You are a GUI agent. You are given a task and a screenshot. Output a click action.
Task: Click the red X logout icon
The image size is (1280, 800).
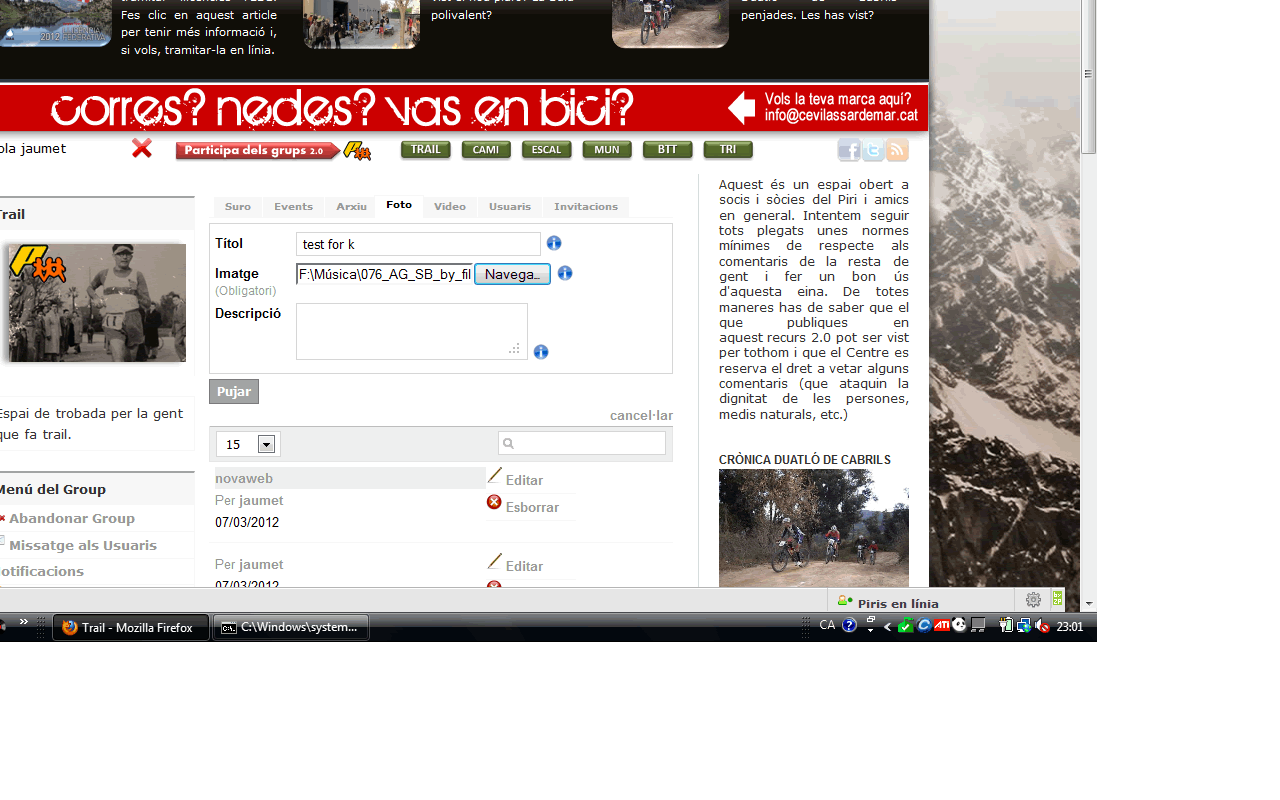[142, 148]
